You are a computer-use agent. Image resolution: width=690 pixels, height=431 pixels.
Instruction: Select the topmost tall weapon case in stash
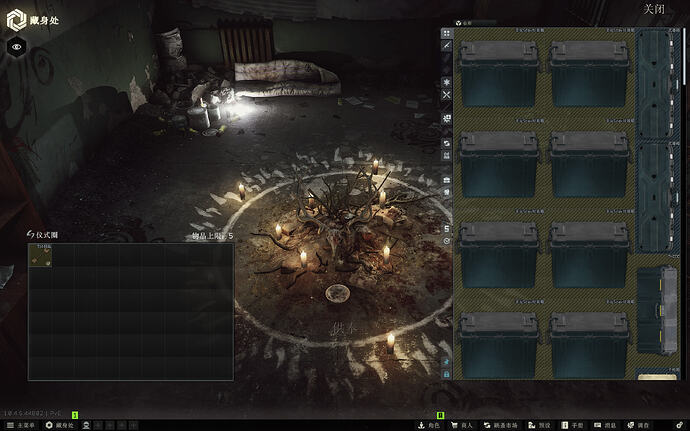[x=657, y=84]
